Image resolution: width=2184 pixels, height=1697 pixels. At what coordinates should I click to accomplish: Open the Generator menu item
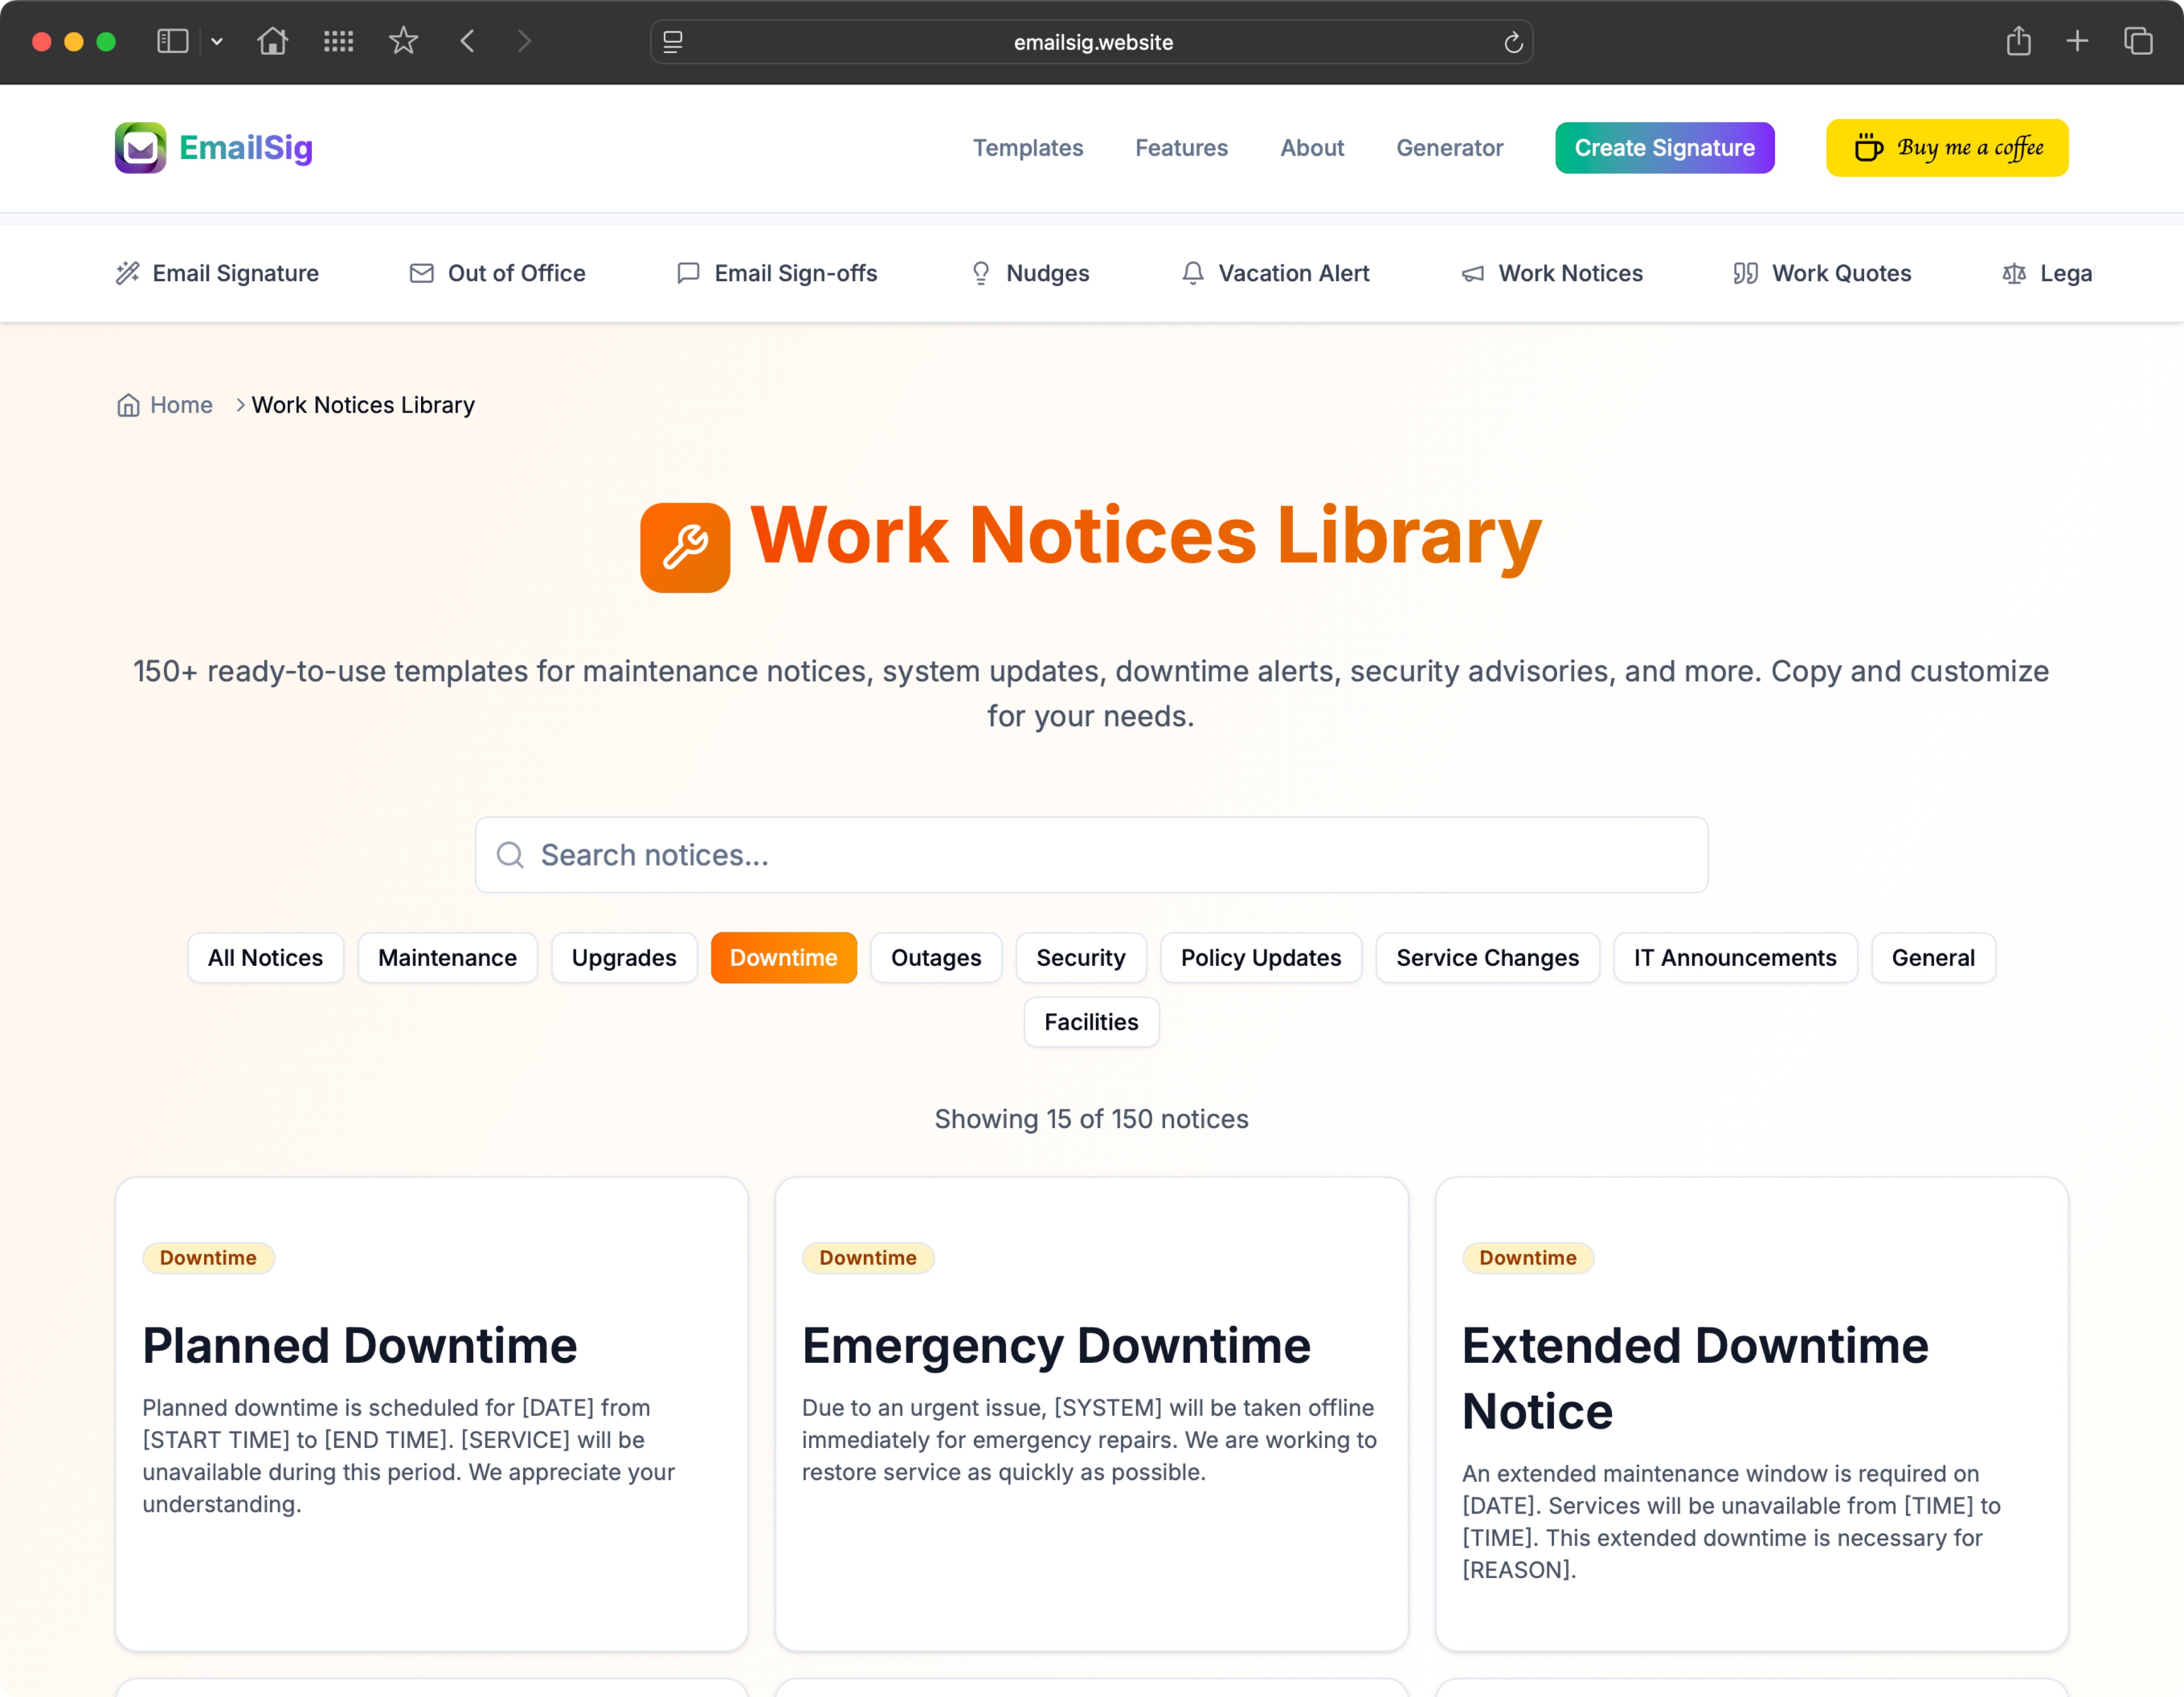1450,147
